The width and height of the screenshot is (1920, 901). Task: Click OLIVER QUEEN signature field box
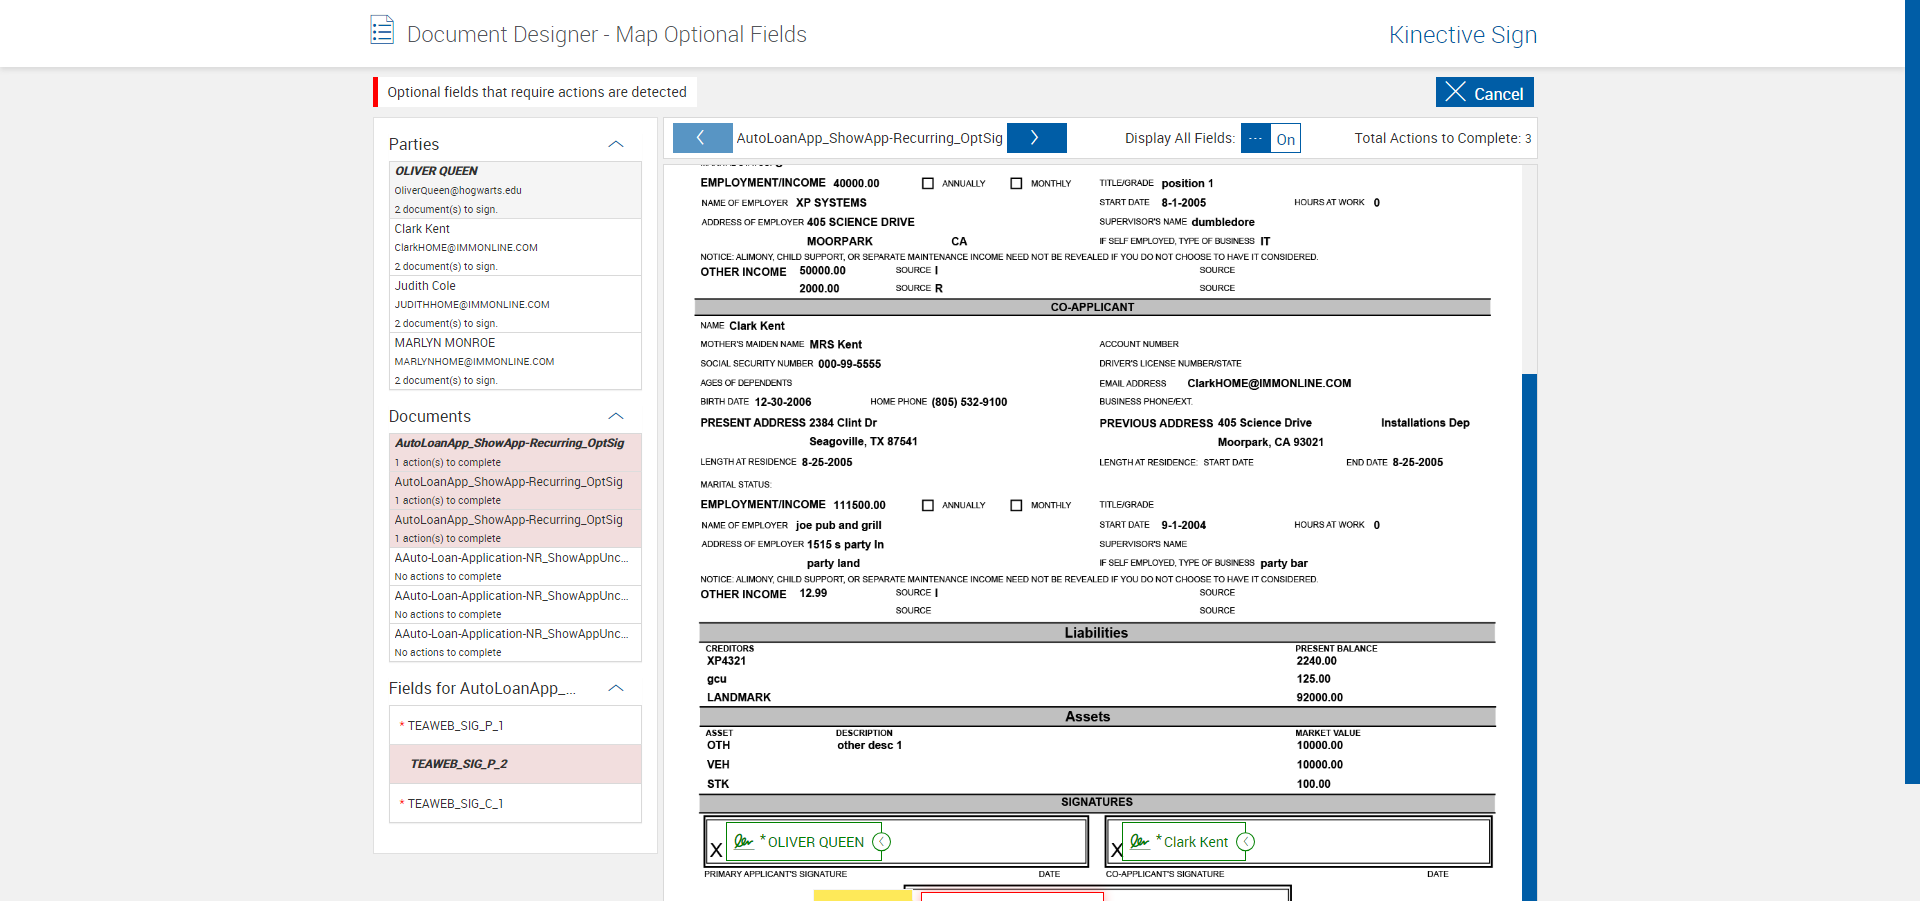tap(804, 842)
